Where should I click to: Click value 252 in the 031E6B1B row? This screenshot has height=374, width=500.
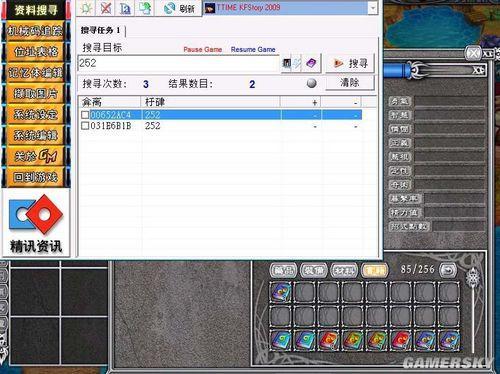pos(153,126)
